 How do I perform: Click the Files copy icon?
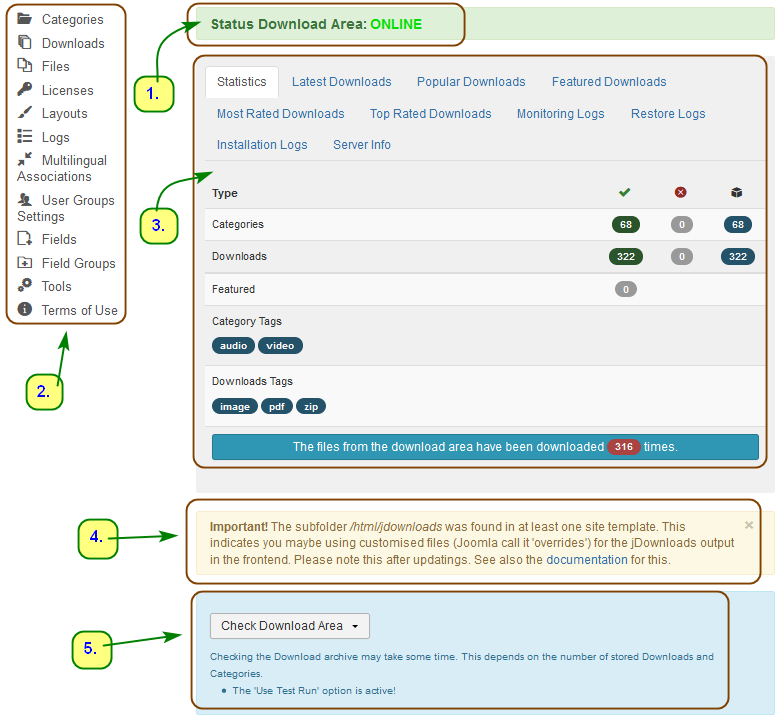pos(24,65)
